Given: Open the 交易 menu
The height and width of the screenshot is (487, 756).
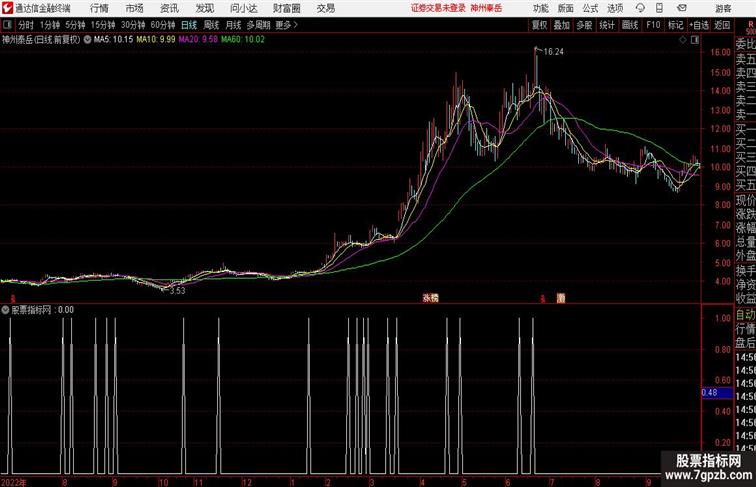Looking at the screenshot, I should point(325,8).
